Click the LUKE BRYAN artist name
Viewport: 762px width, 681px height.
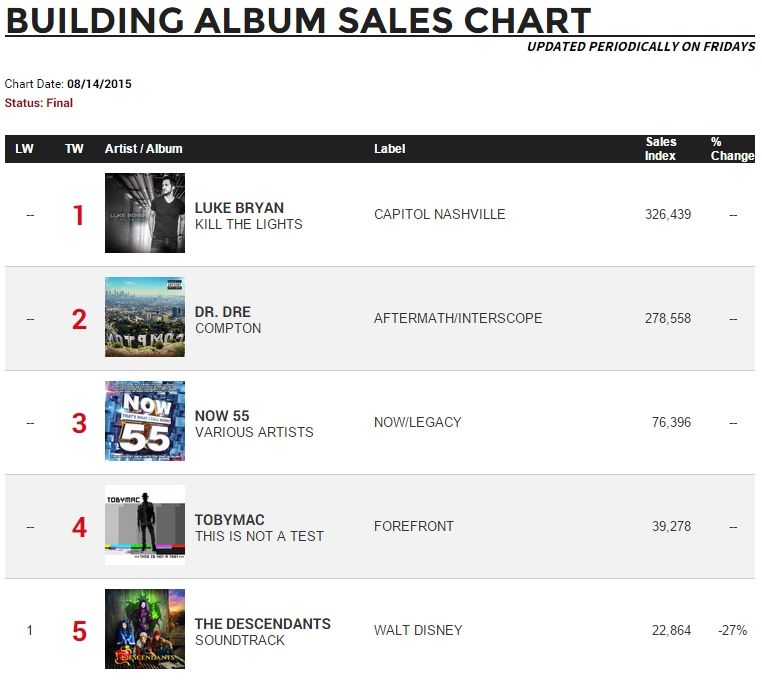click(239, 208)
